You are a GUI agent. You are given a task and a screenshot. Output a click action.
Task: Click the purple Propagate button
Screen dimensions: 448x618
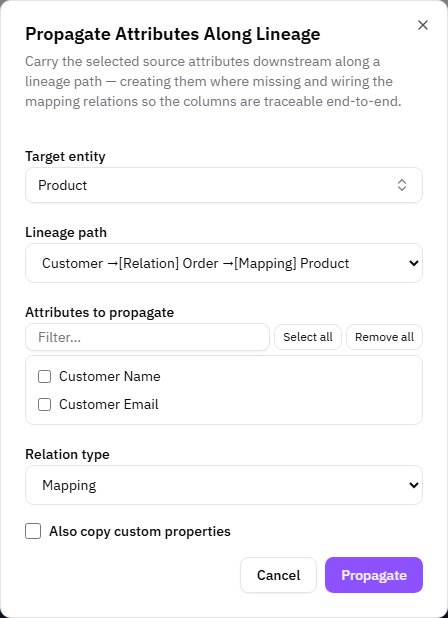click(x=374, y=575)
